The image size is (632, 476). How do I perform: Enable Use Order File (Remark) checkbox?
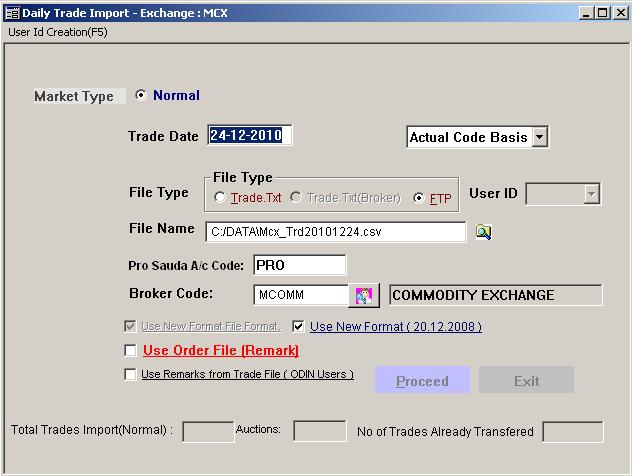(130, 351)
